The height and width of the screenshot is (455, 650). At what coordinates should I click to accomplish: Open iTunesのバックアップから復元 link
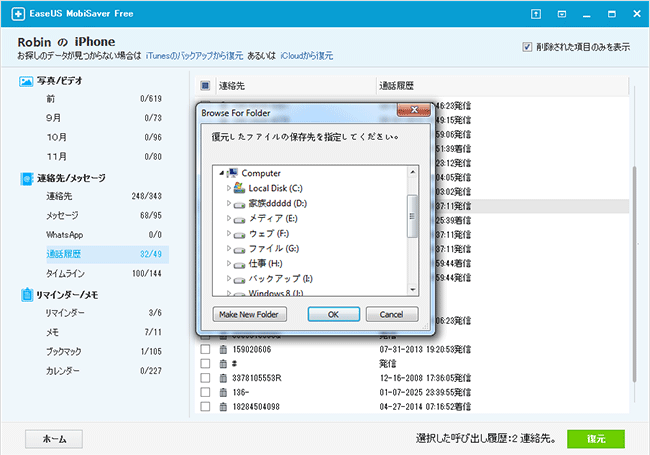(x=194, y=56)
